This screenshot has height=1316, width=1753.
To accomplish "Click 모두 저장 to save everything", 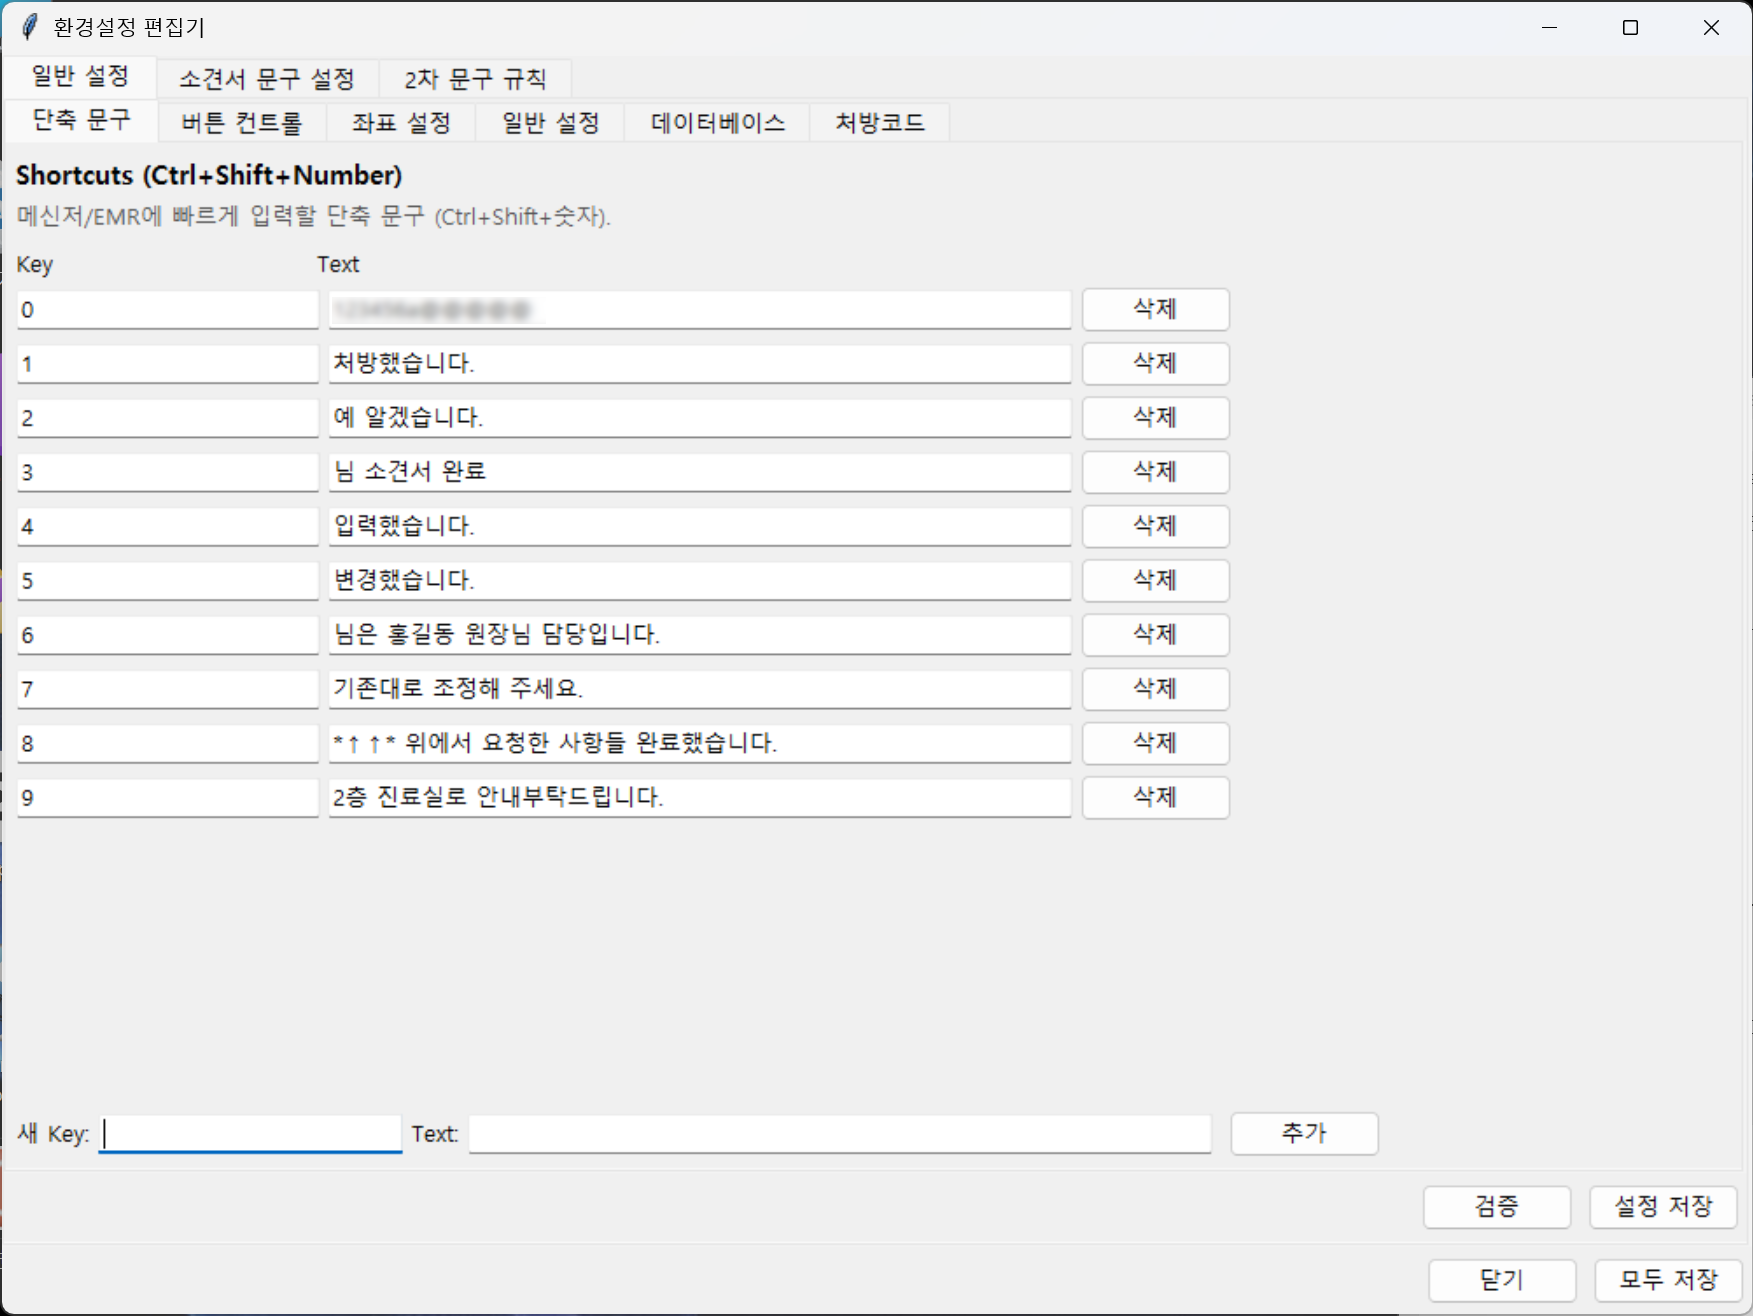I will (1663, 1280).
